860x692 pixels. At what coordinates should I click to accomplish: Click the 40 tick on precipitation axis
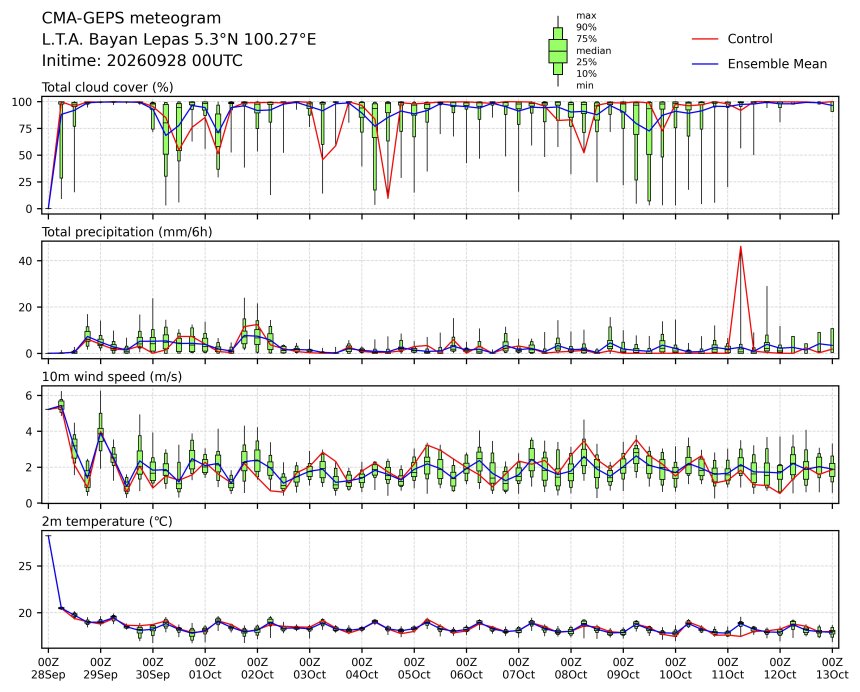(x=27, y=261)
